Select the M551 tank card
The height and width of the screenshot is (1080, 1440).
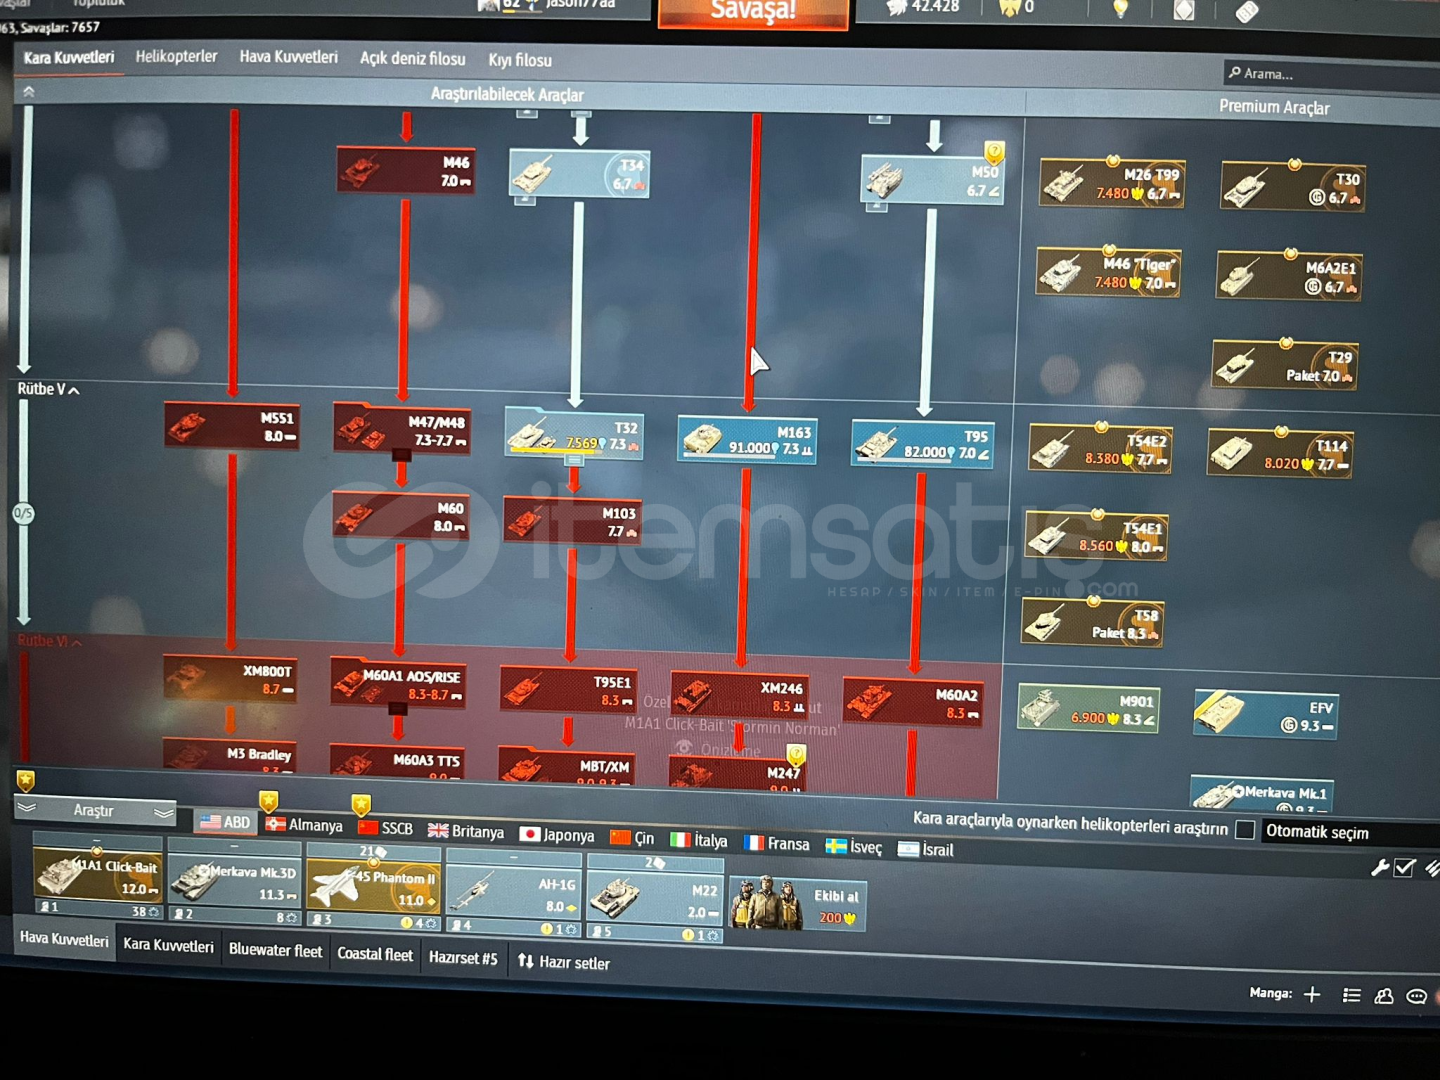[232, 426]
